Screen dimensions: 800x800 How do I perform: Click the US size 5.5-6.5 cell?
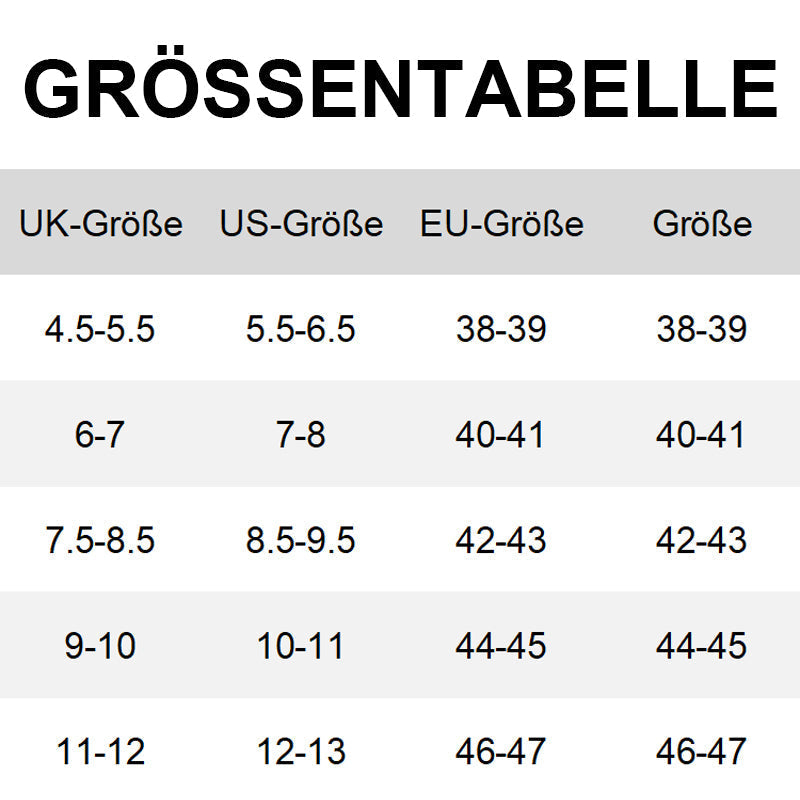pyautogui.click(x=301, y=329)
